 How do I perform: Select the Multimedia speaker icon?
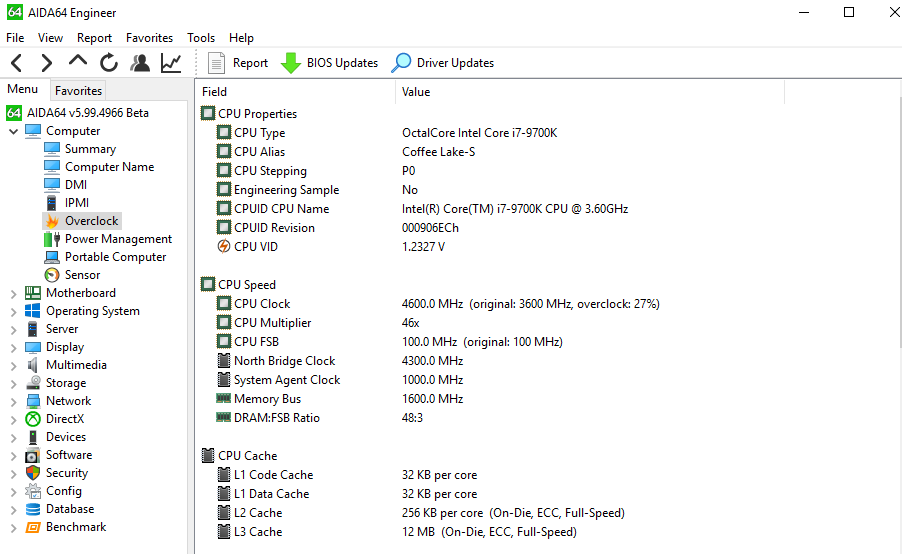(x=33, y=365)
